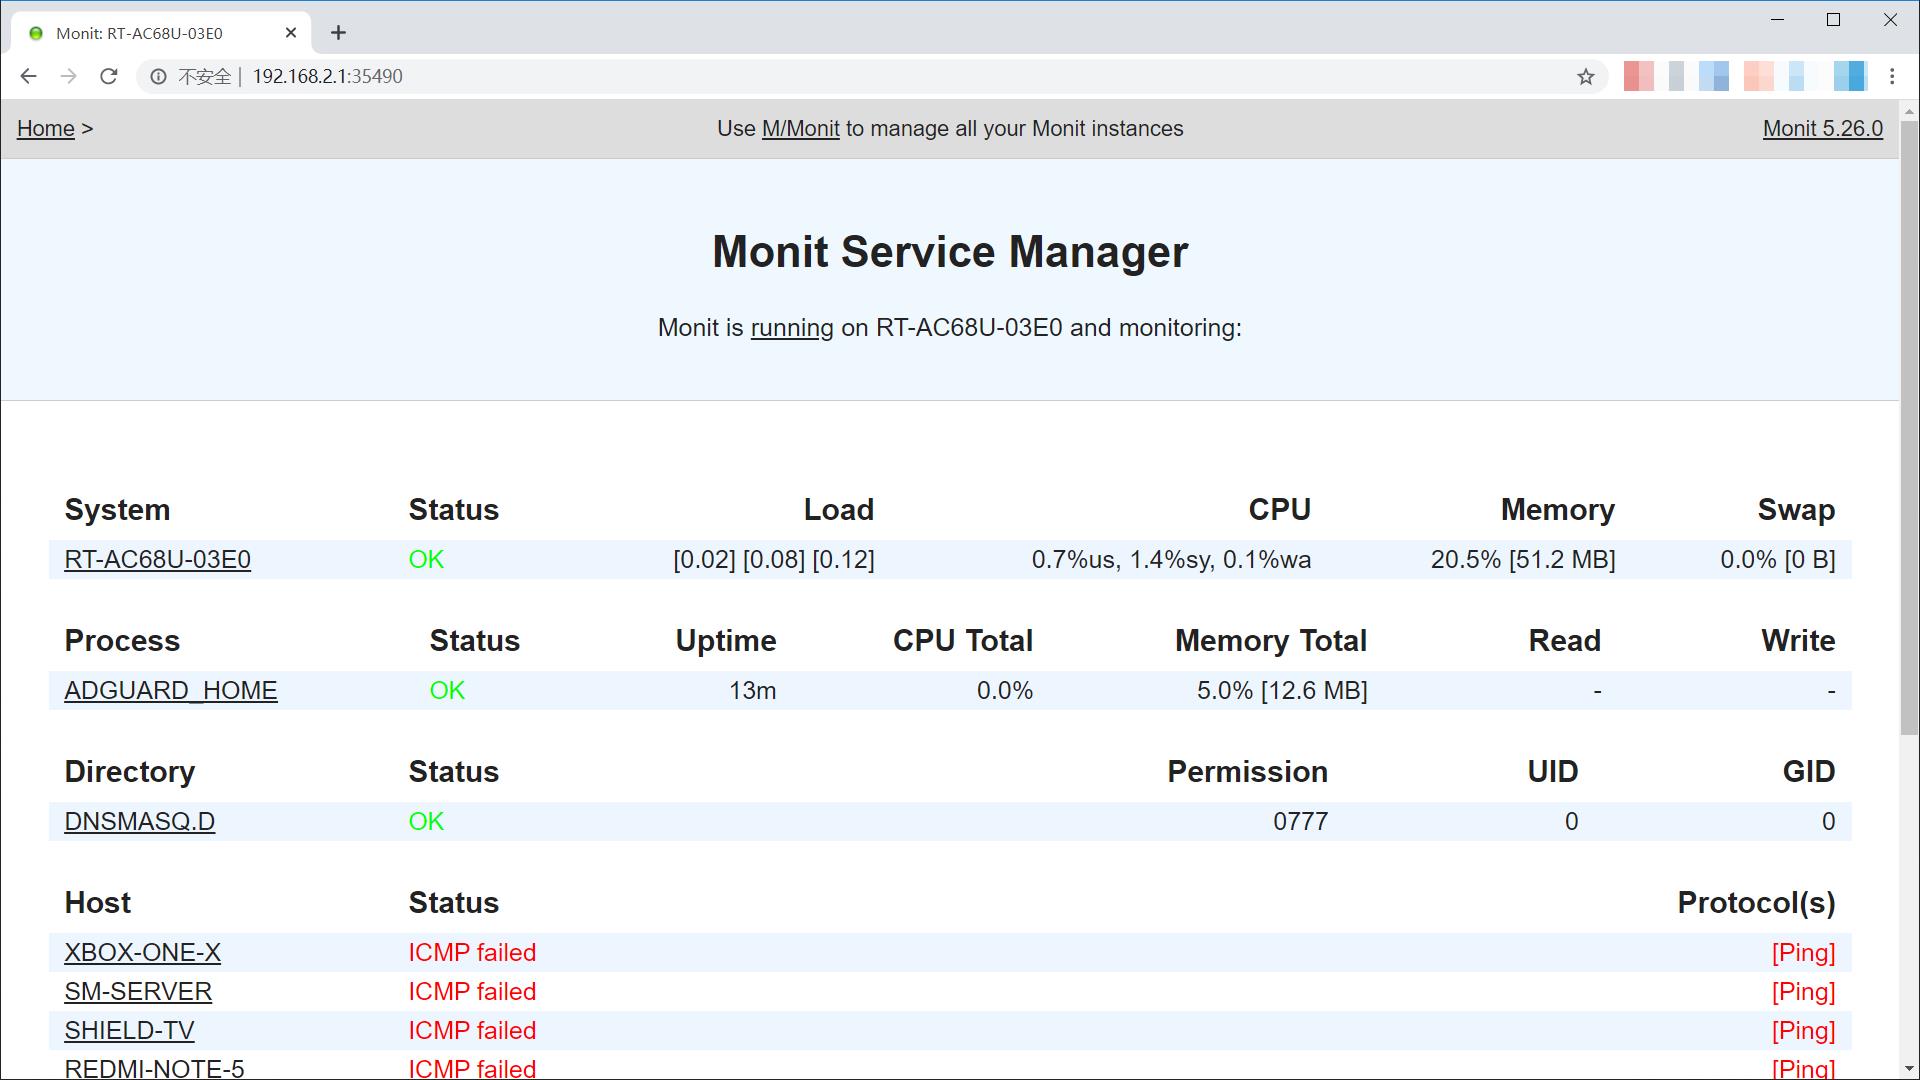1920x1080 pixels.
Task: Open the M/Monit link
Action: 800,129
